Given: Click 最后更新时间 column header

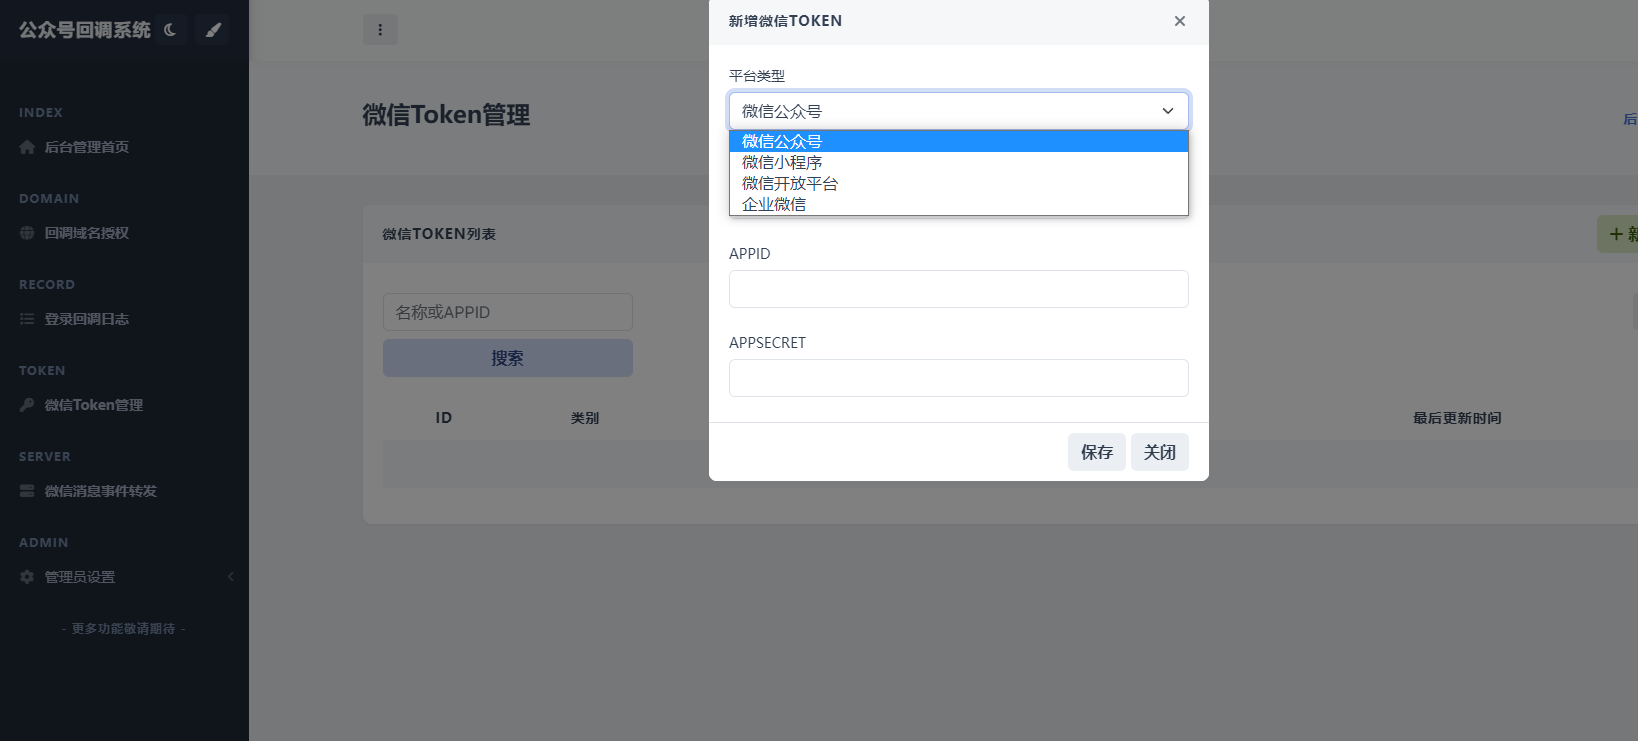Looking at the screenshot, I should [x=1457, y=418].
